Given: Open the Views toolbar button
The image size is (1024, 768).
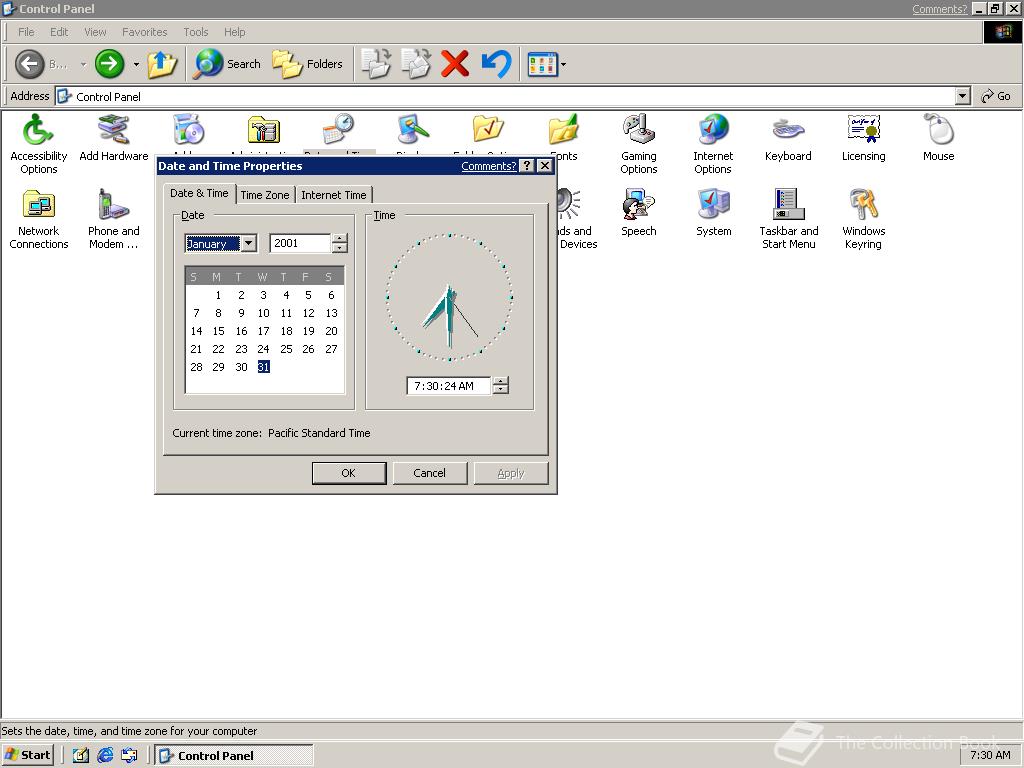Looking at the screenshot, I should [x=543, y=64].
